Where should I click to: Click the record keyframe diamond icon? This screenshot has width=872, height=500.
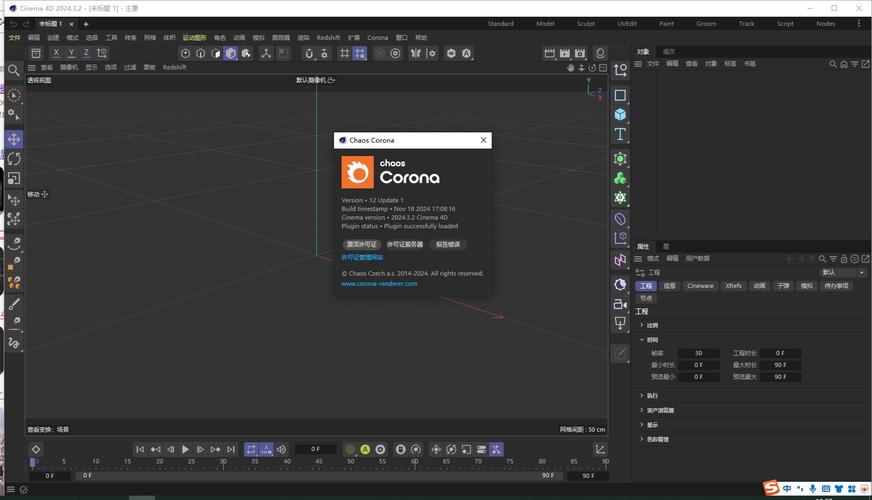coord(36,449)
